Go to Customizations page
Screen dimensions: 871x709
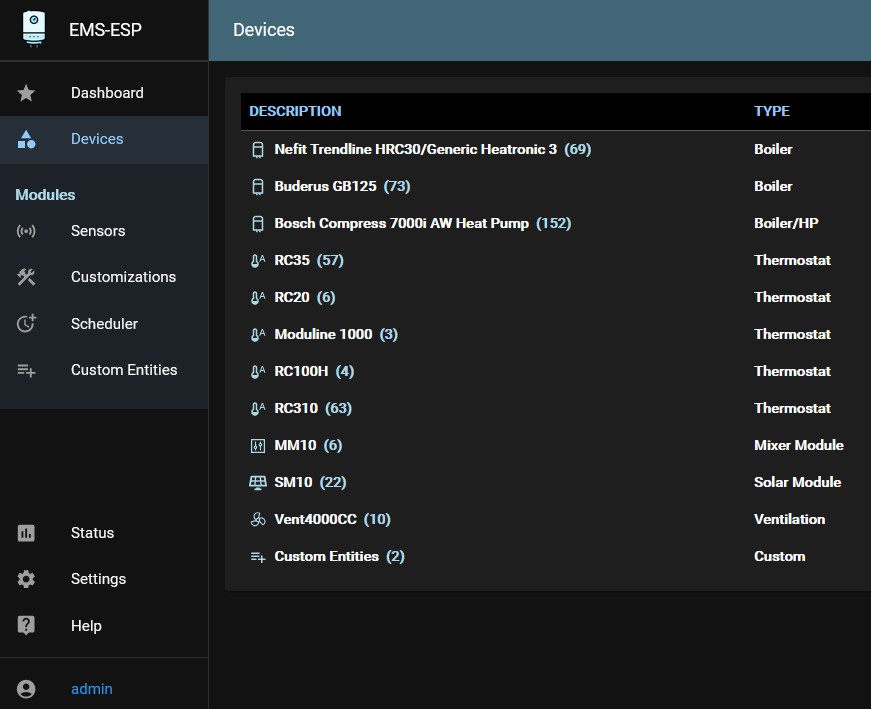coord(104,277)
